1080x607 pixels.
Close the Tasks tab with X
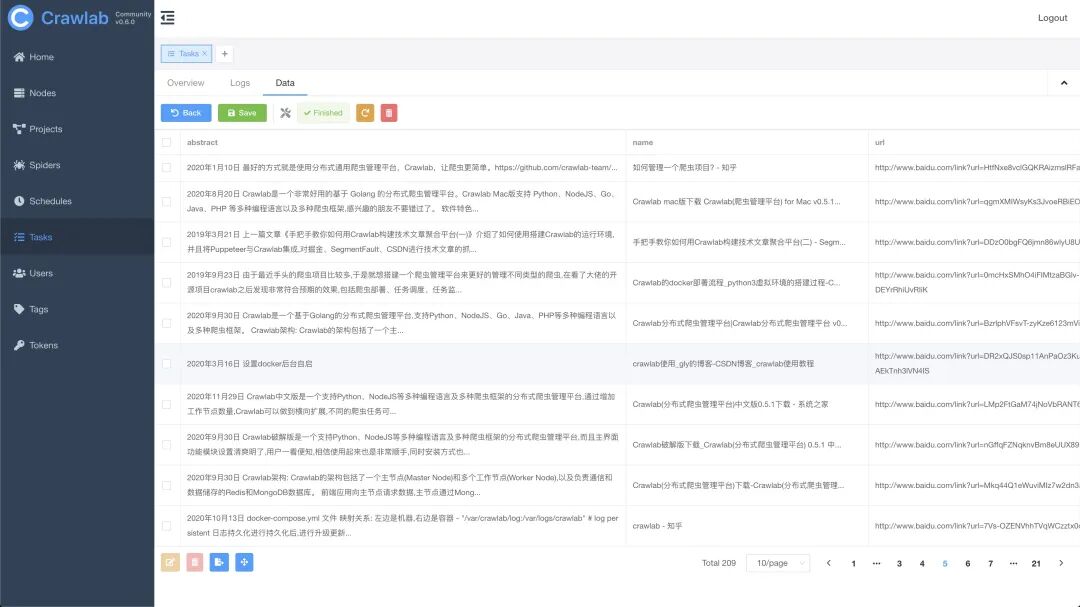(x=205, y=54)
